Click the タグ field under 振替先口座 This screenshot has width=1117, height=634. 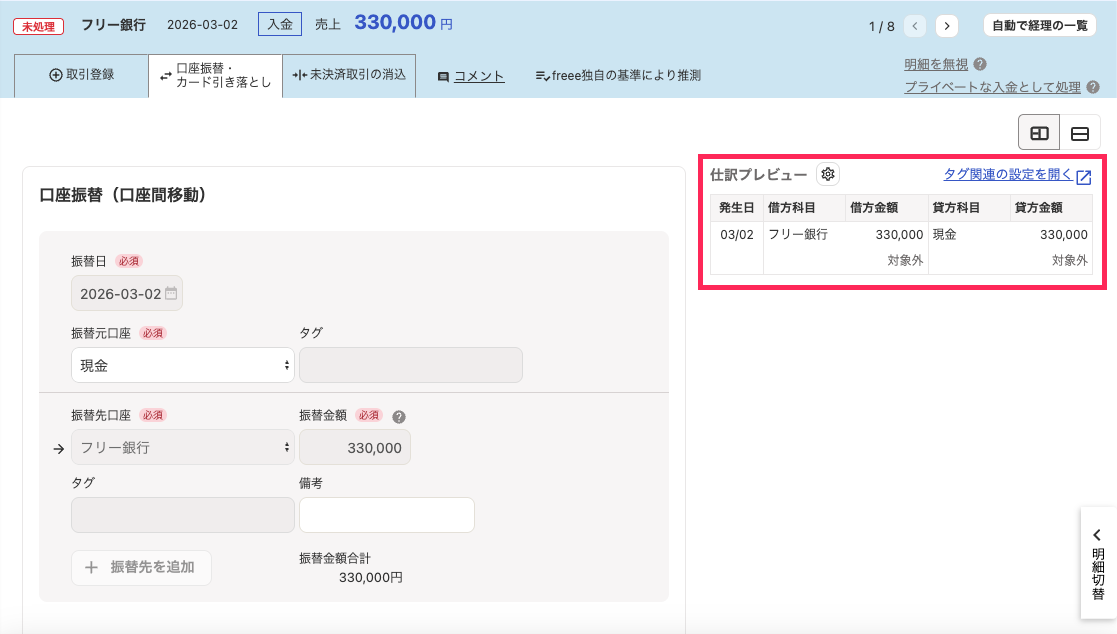[x=182, y=515]
